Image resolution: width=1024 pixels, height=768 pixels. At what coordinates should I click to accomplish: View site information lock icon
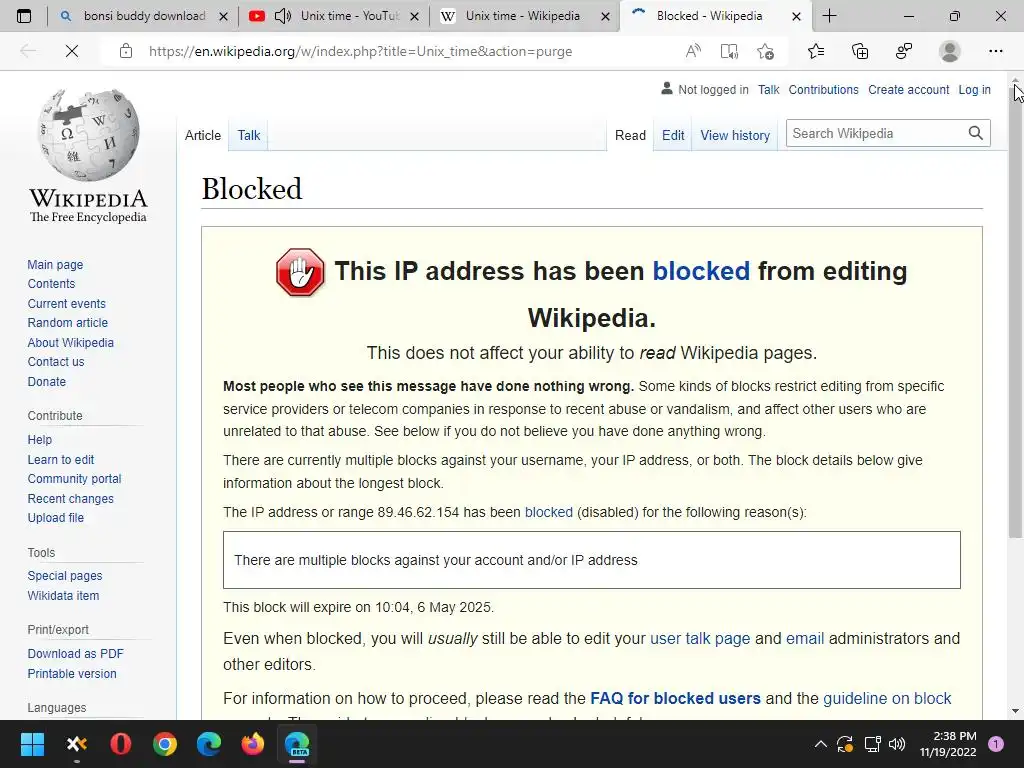click(x=126, y=51)
